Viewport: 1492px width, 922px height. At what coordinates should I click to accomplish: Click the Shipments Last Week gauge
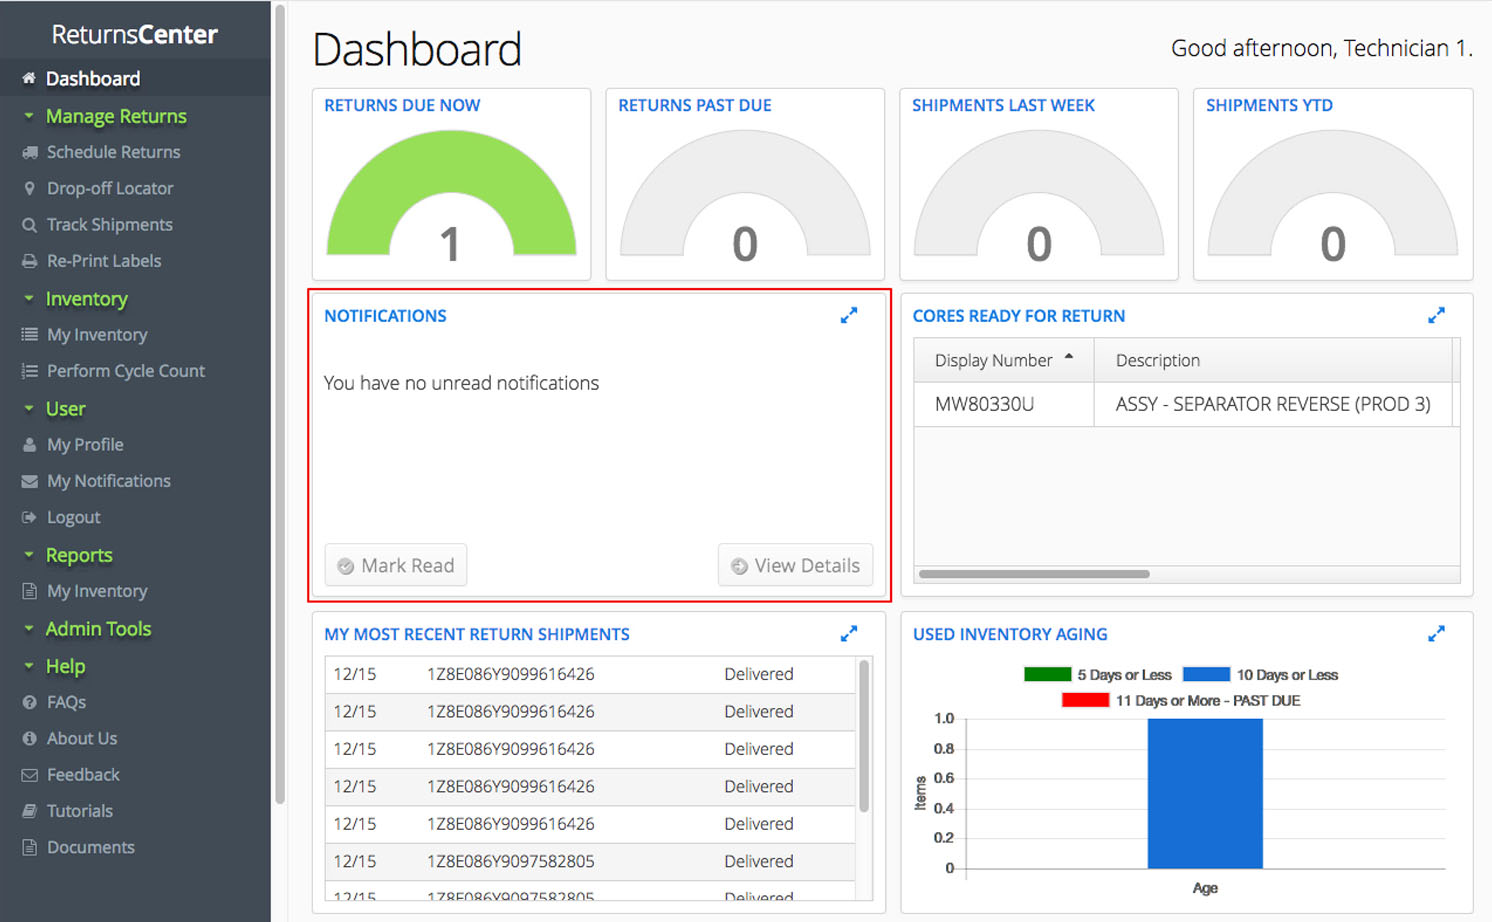click(1039, 195)
